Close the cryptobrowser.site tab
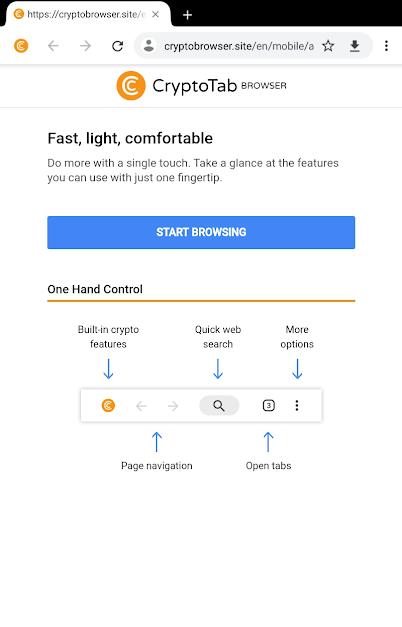402x627 pixels. point(156,14)
